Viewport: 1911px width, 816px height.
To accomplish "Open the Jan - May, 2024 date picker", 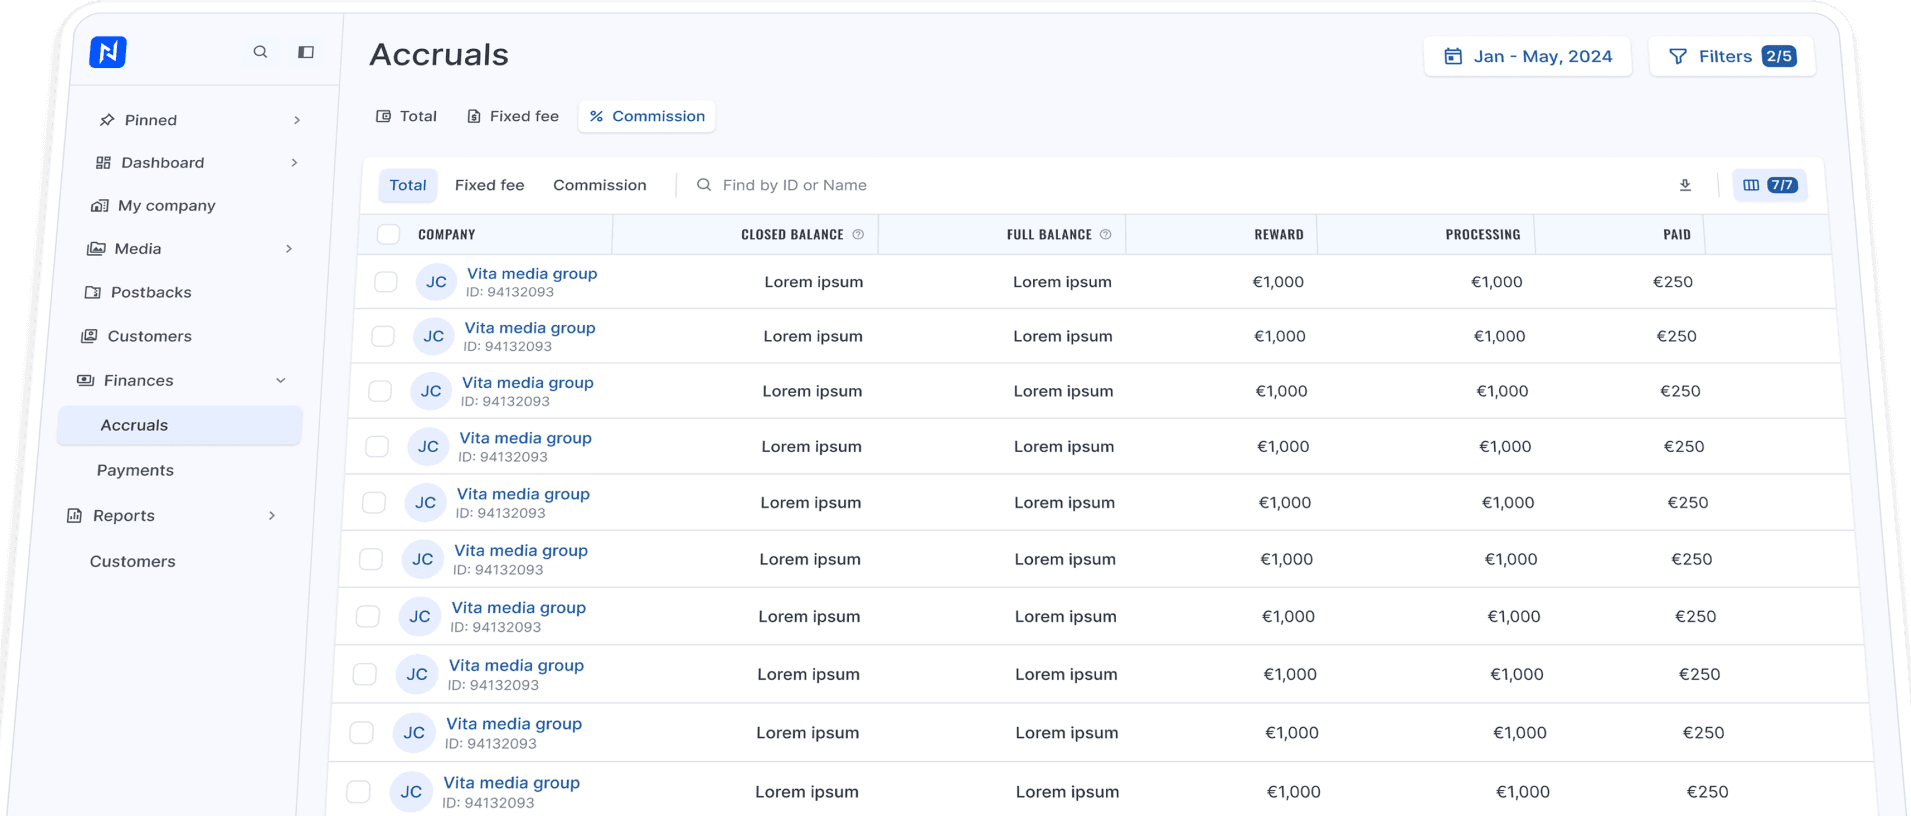I will (x=1528, y=56).
